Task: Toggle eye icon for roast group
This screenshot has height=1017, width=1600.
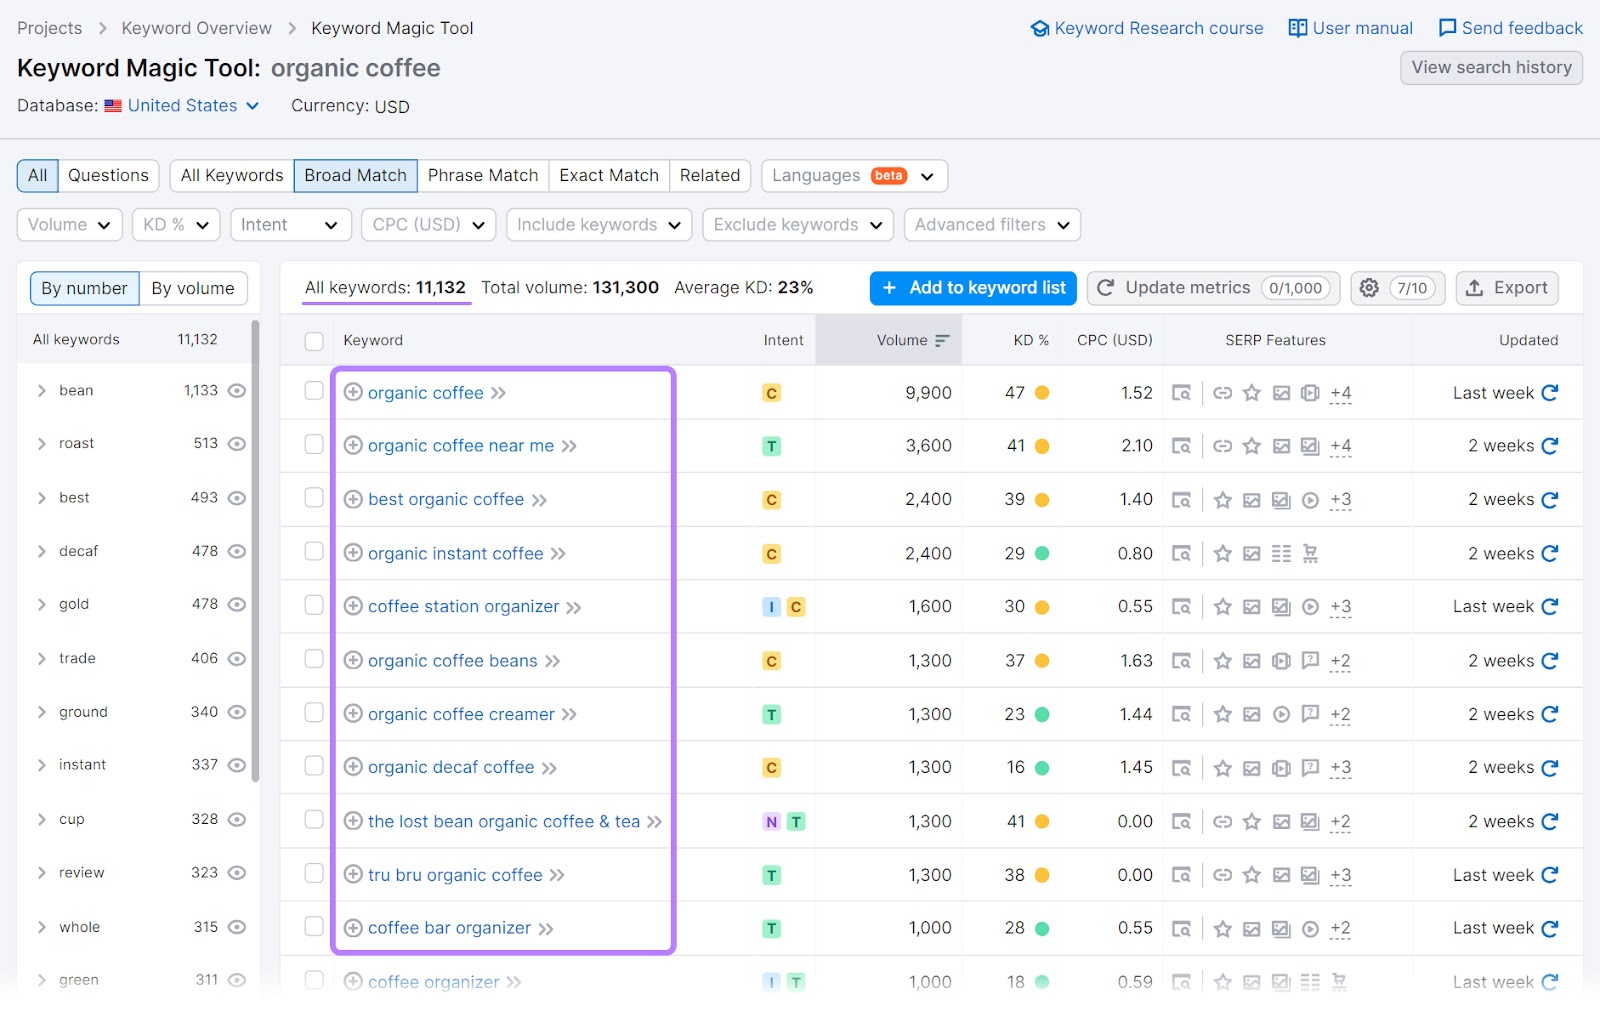Action: point(237,444)
